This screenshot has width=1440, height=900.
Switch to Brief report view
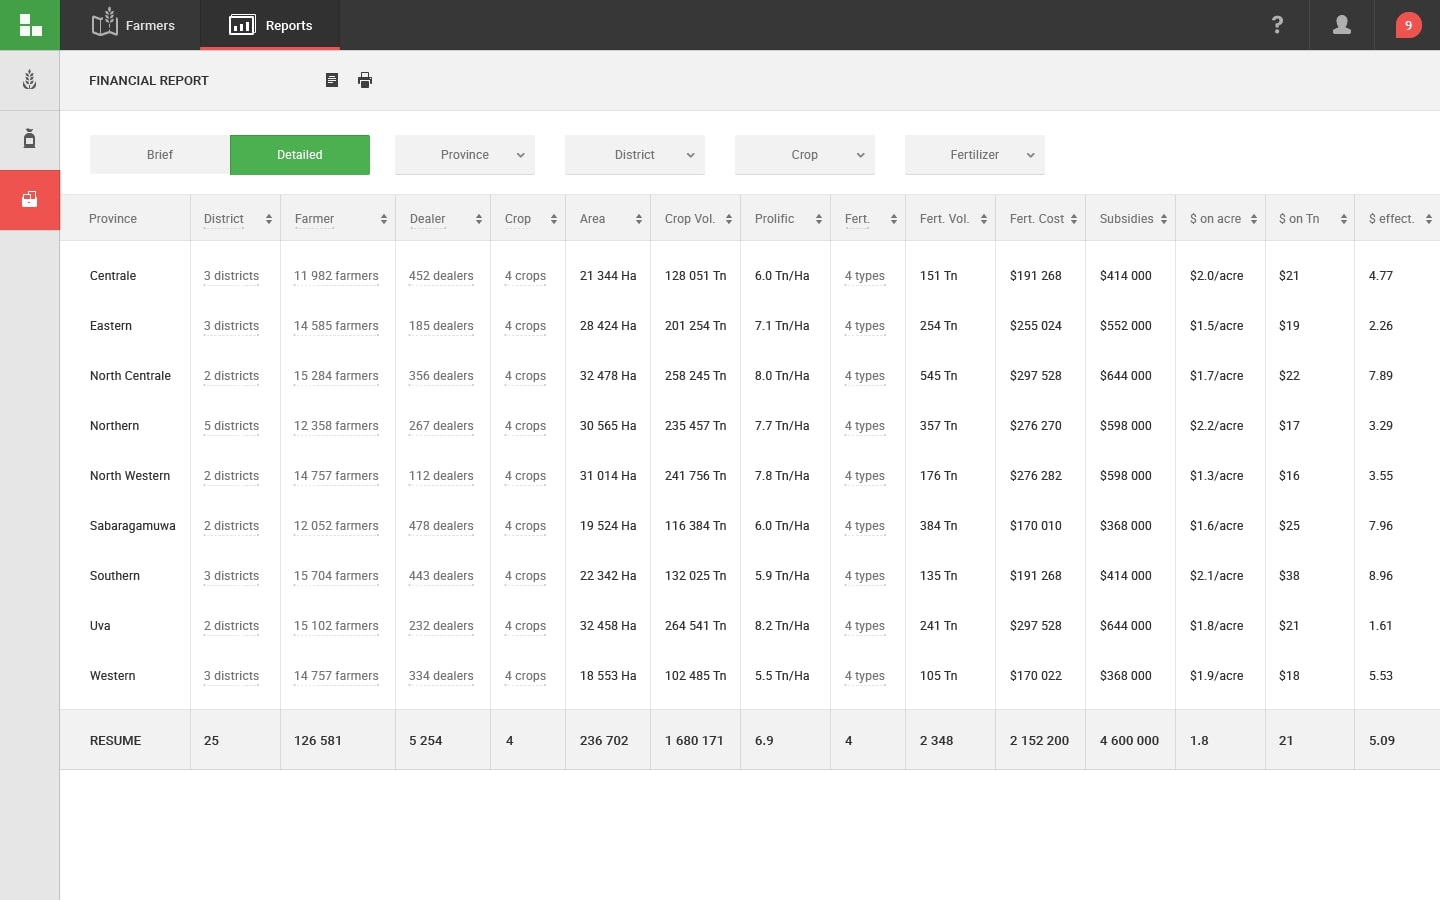click(x=160, y=155)
